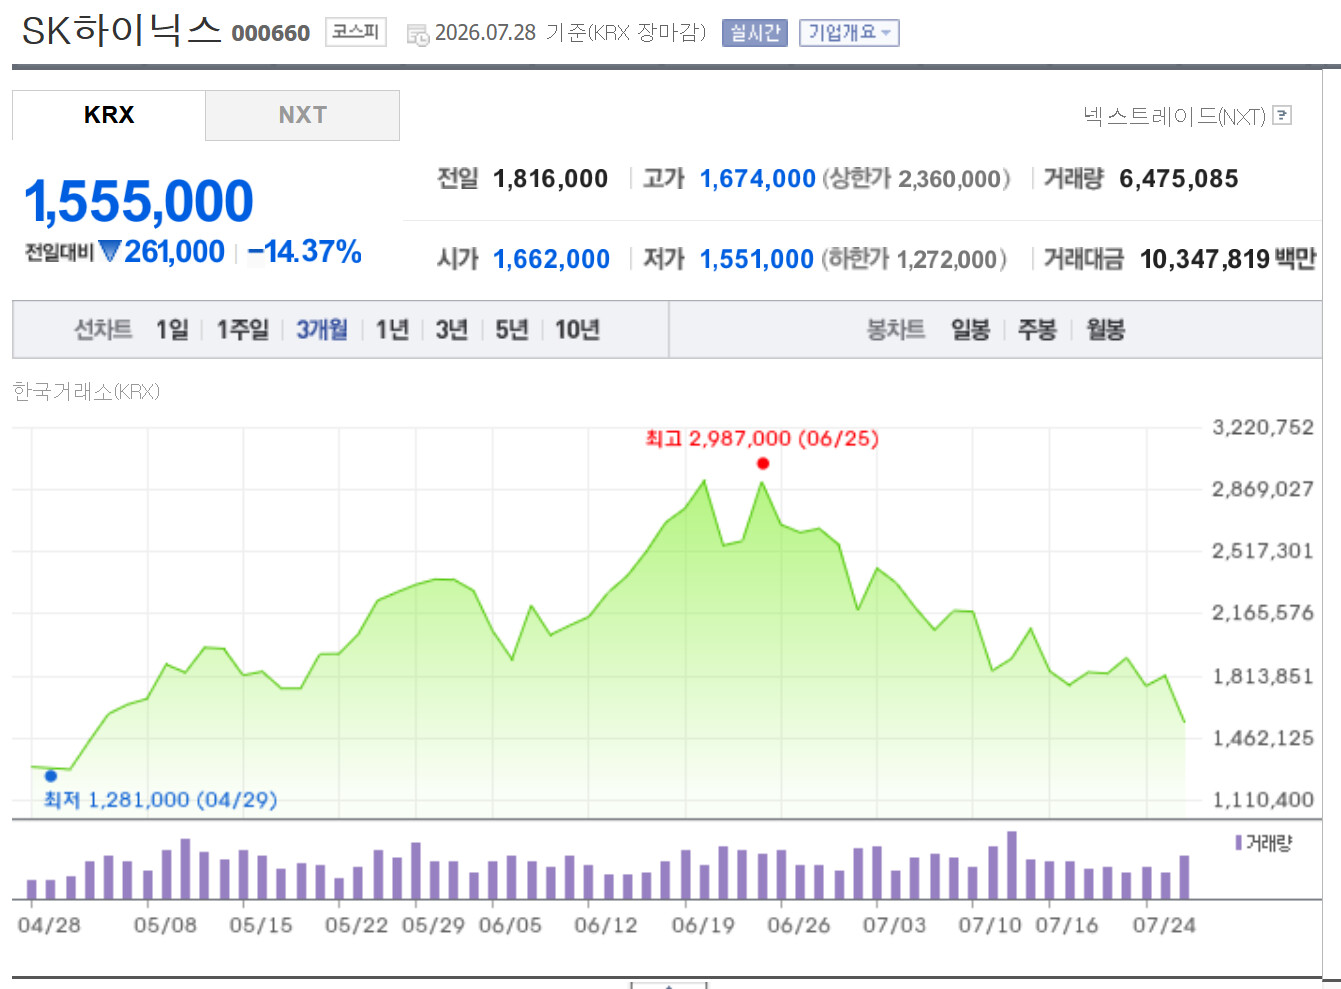The image size is (1341, 989).
Task: Click the 한국거래소(KRX) chart caption
Action: (86, 391)
